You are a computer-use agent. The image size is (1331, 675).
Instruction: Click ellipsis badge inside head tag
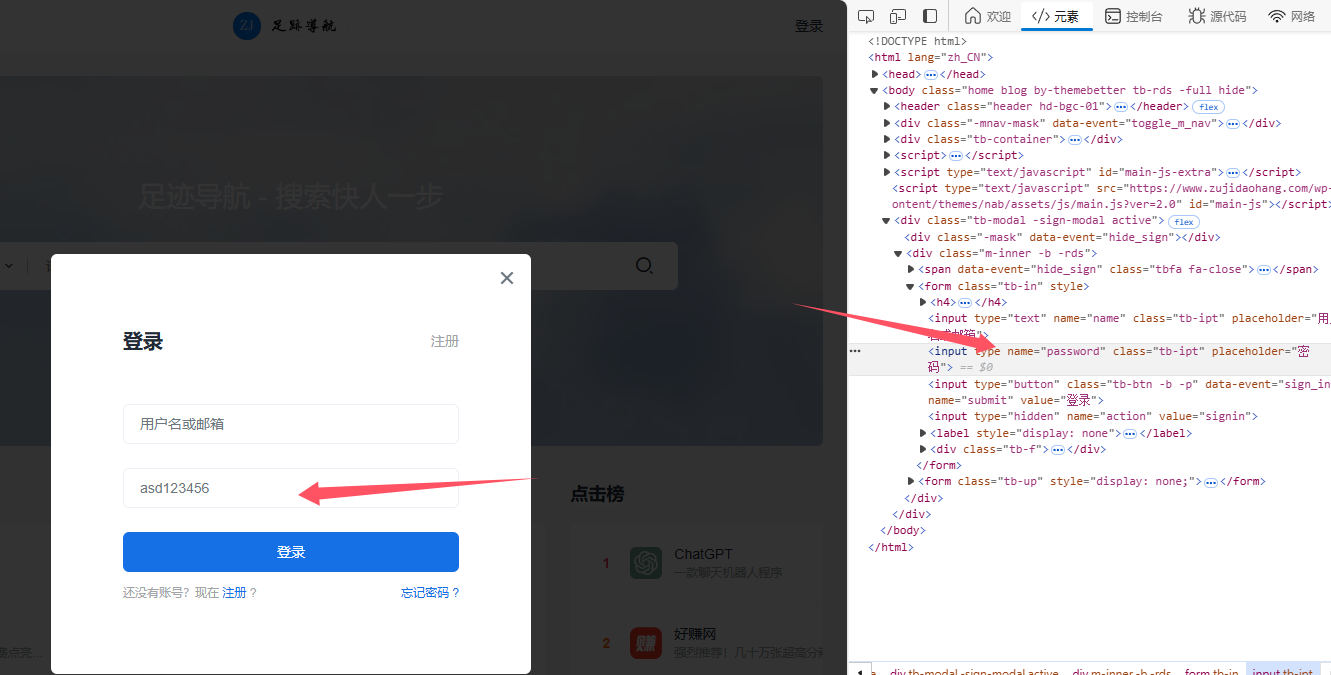pos(930,75)
